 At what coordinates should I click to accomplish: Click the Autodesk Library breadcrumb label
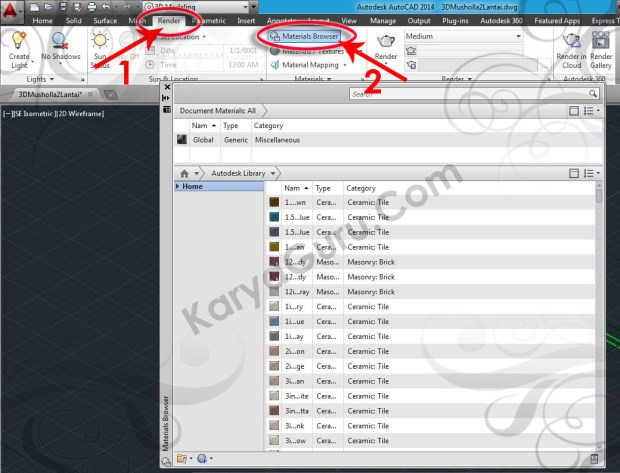tap(238, 173)
